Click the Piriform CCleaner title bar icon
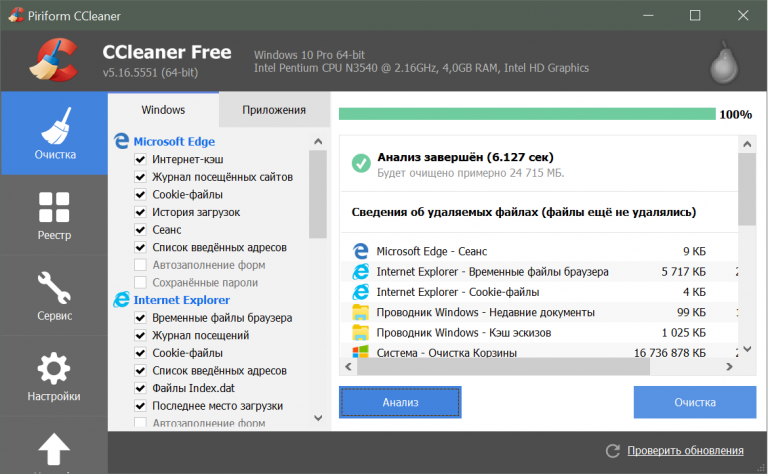The width and height of the screenshot is (768, 474). point(15,15)
